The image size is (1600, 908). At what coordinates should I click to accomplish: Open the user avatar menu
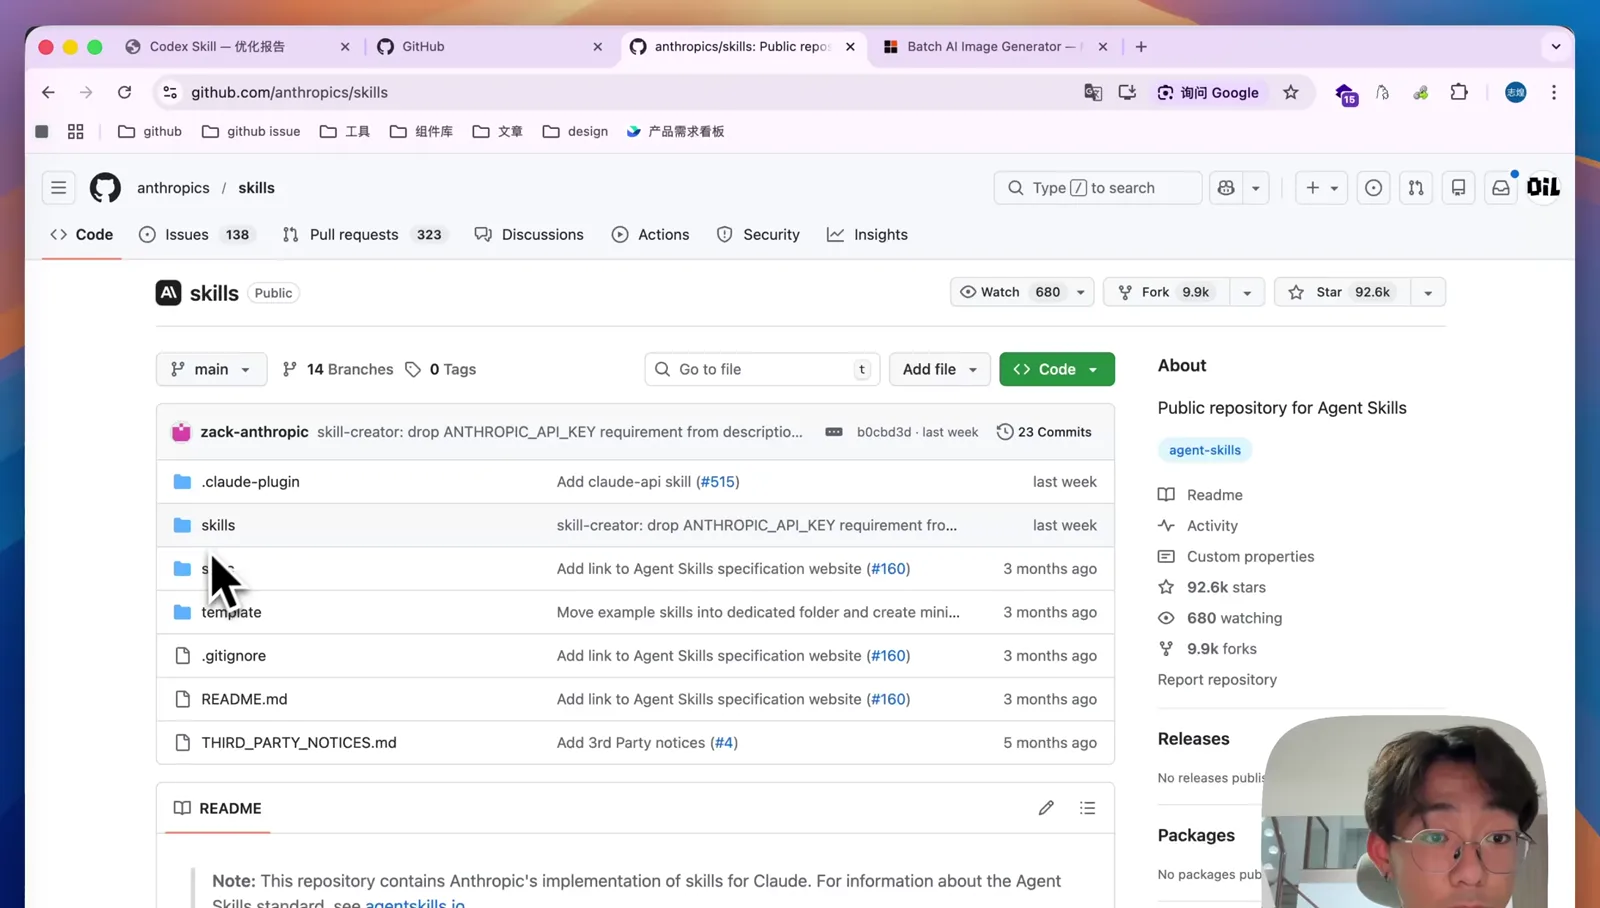pos(1543,188)
